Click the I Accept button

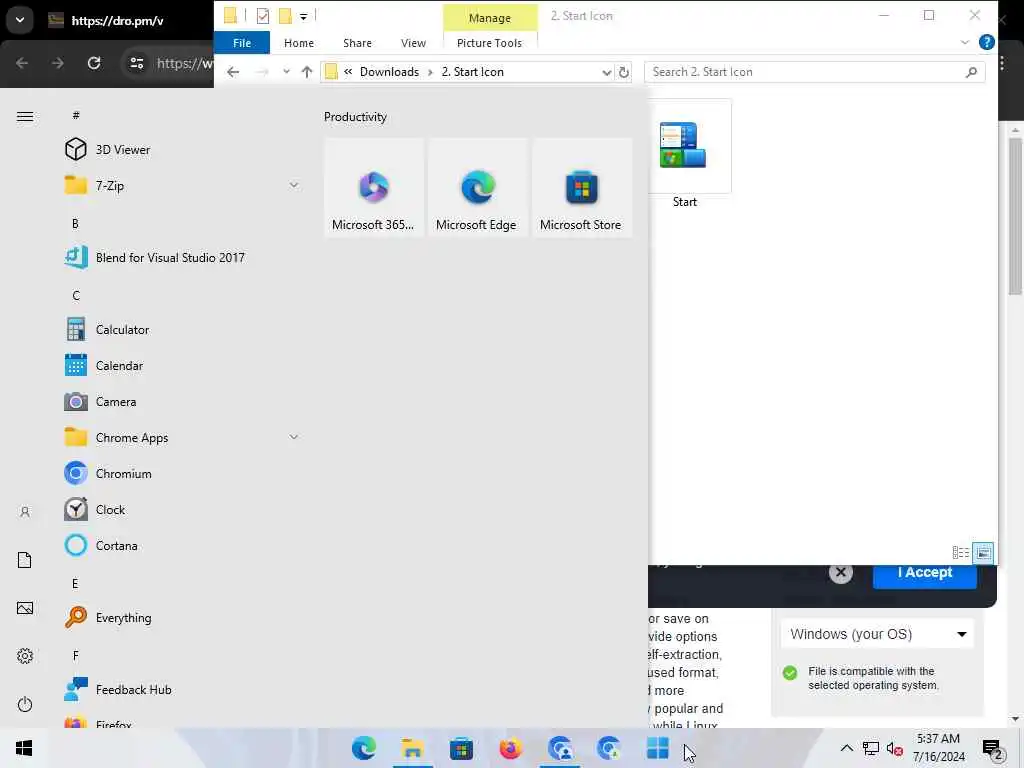pyautogui.click(x=925, y=572)
